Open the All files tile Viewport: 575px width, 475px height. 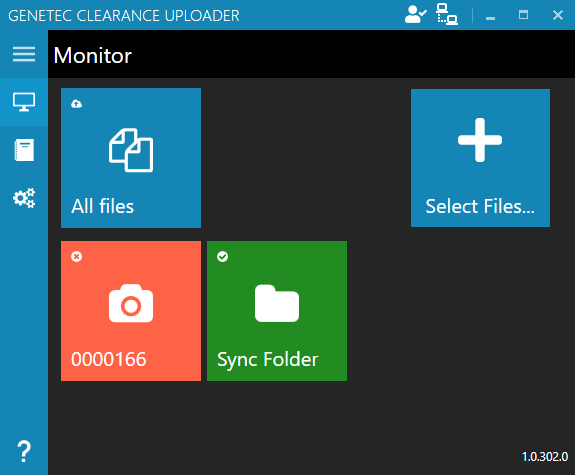point(131,158)
